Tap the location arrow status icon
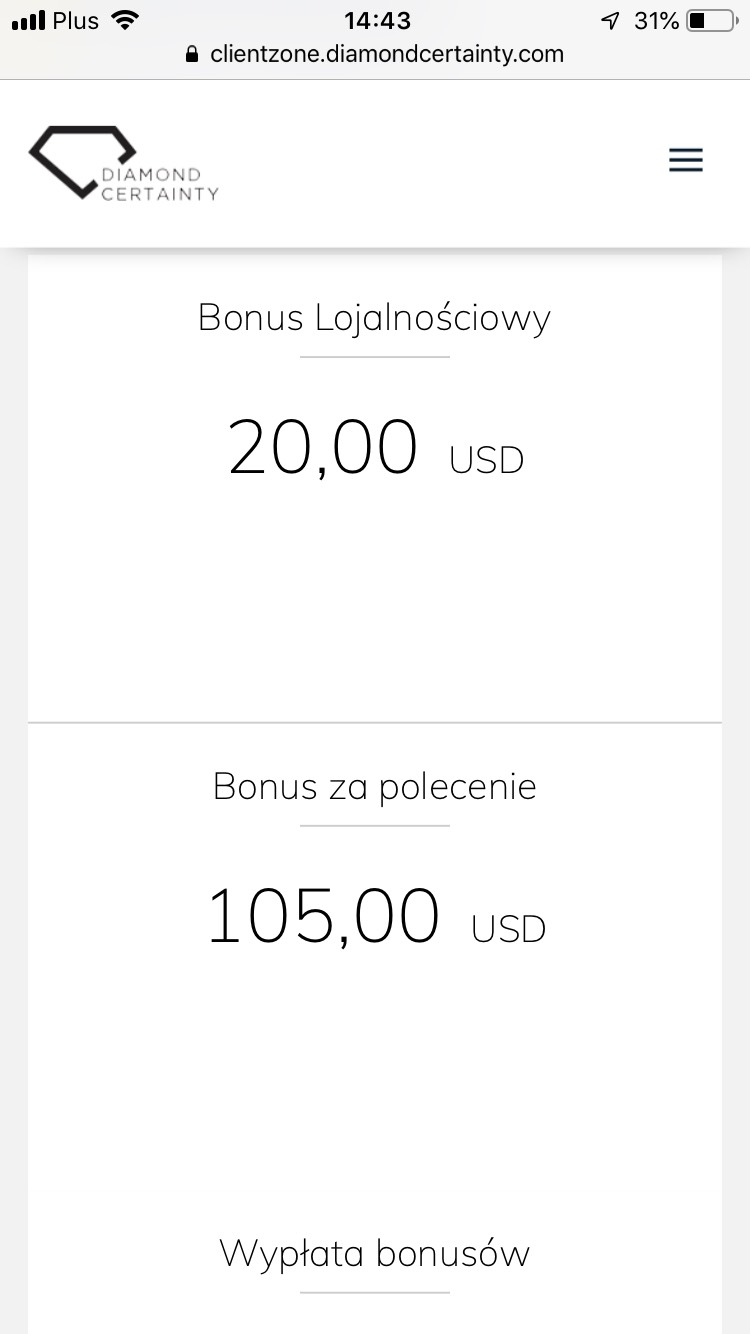Viewport: 750px width, 1334px height. [610, 20]
